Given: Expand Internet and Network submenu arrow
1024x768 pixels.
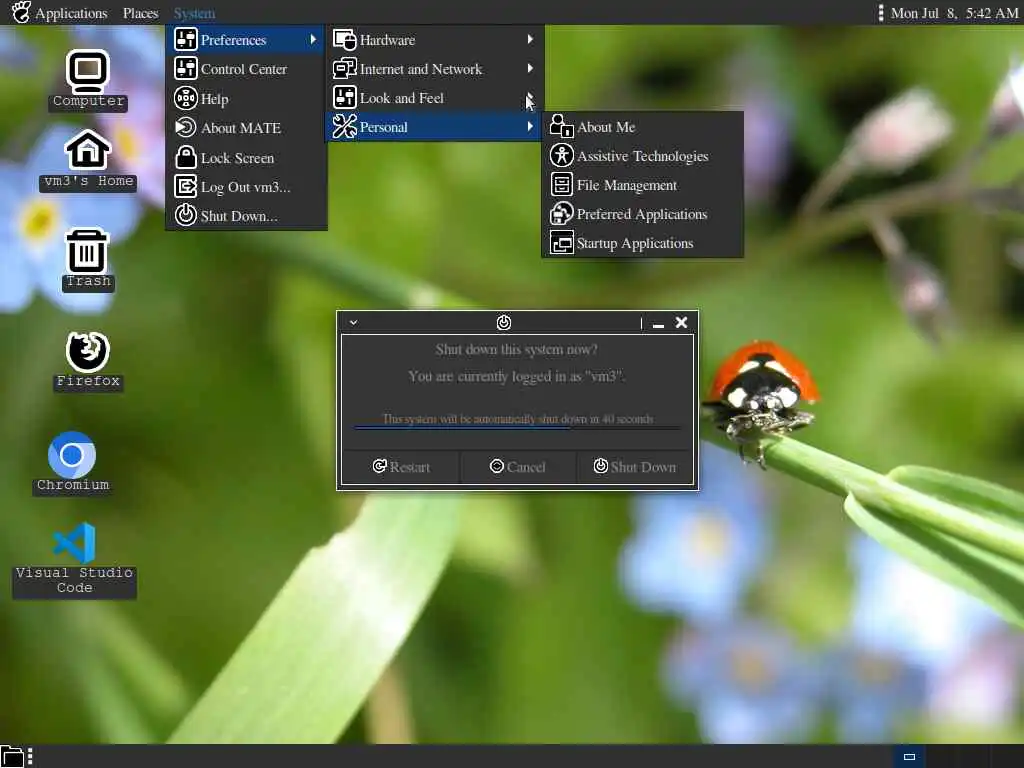Looking at the screenshot, I should 530,68.
